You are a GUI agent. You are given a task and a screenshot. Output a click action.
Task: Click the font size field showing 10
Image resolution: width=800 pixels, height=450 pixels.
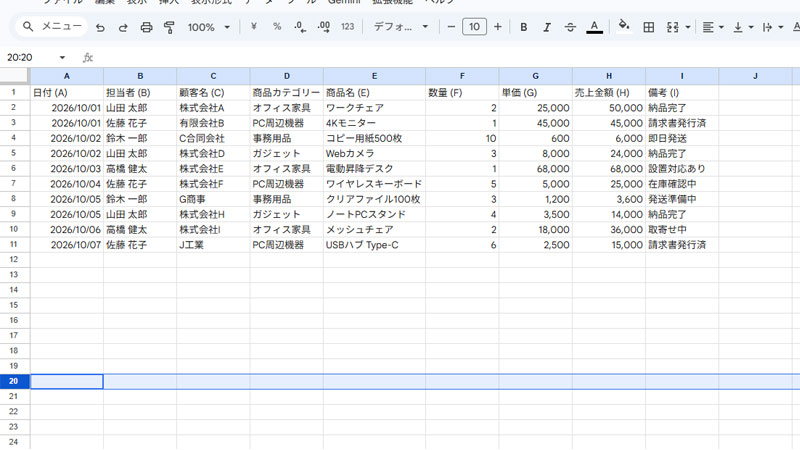[x=474, y=27]
